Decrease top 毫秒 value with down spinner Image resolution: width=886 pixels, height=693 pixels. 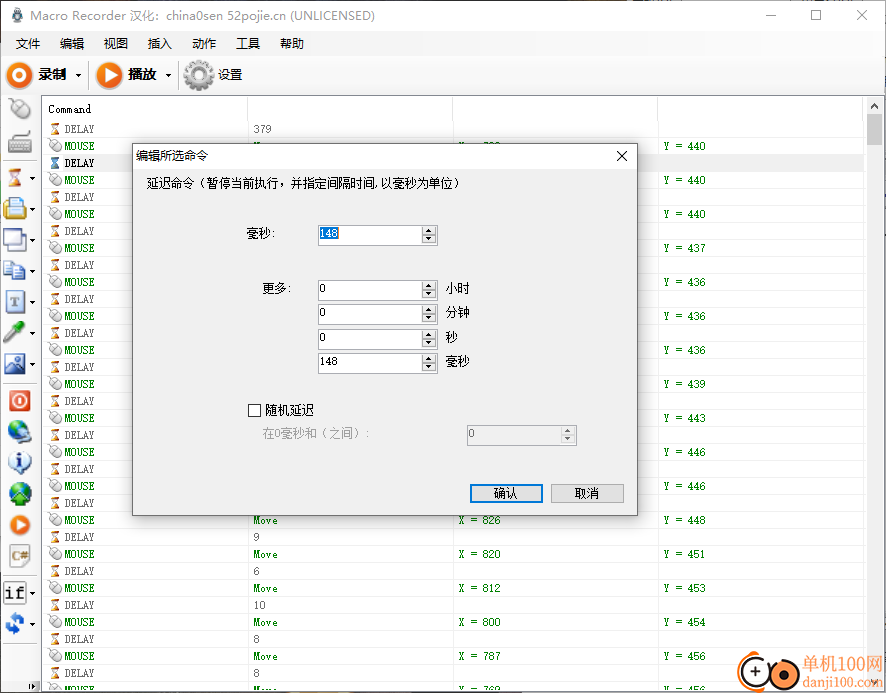pos(429,239)
